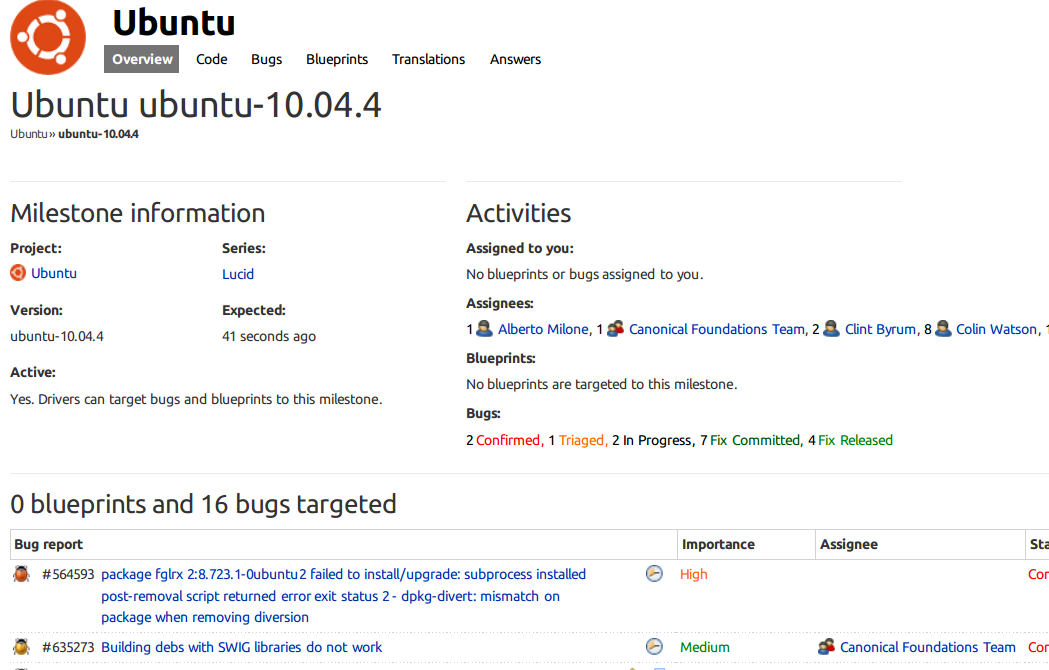Image resolution: width=1049 pixels, height=670 pixels.
Task: Click the 'Blueprints:' label under Activities
Action: [501, 358]
